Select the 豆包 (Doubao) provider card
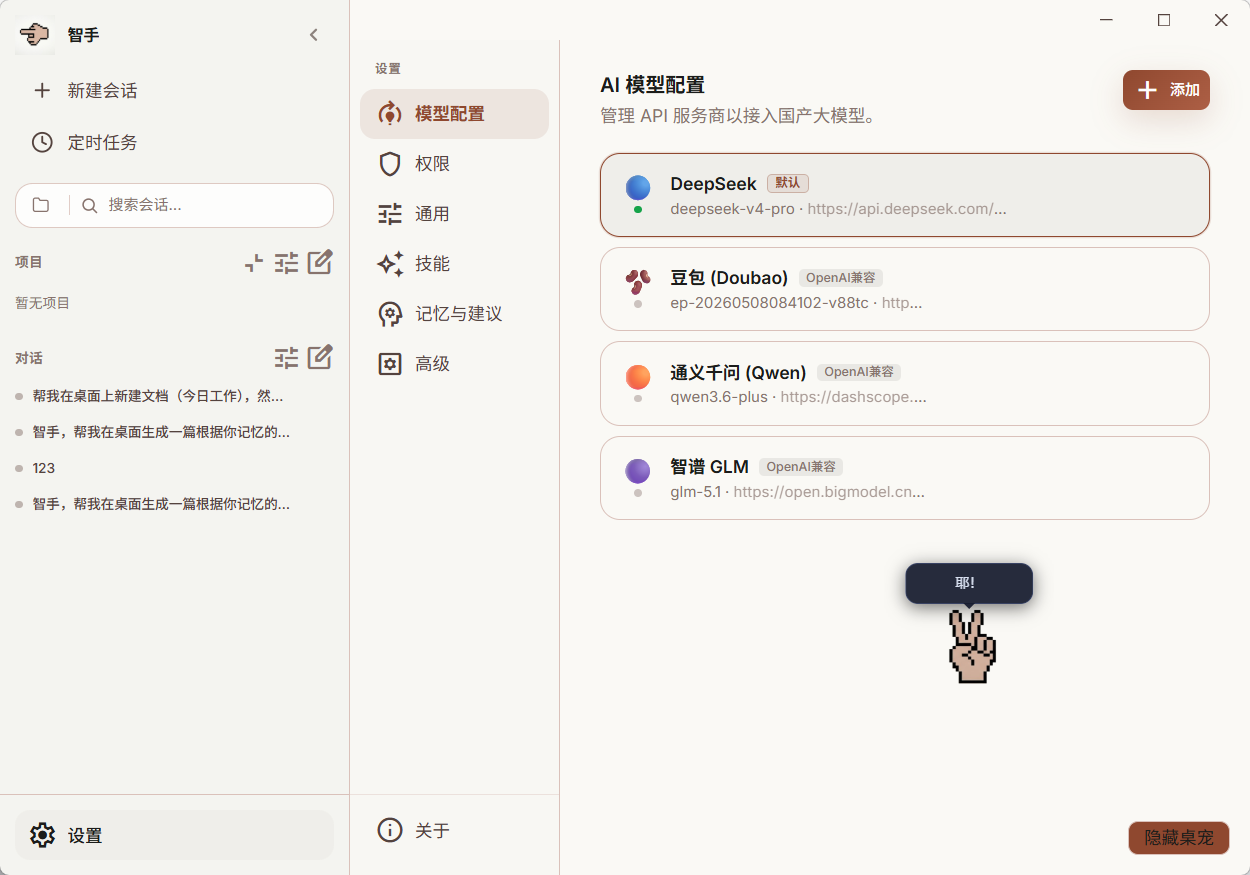The height and width of the screenshot is (875, 1250). pos(905,289)
